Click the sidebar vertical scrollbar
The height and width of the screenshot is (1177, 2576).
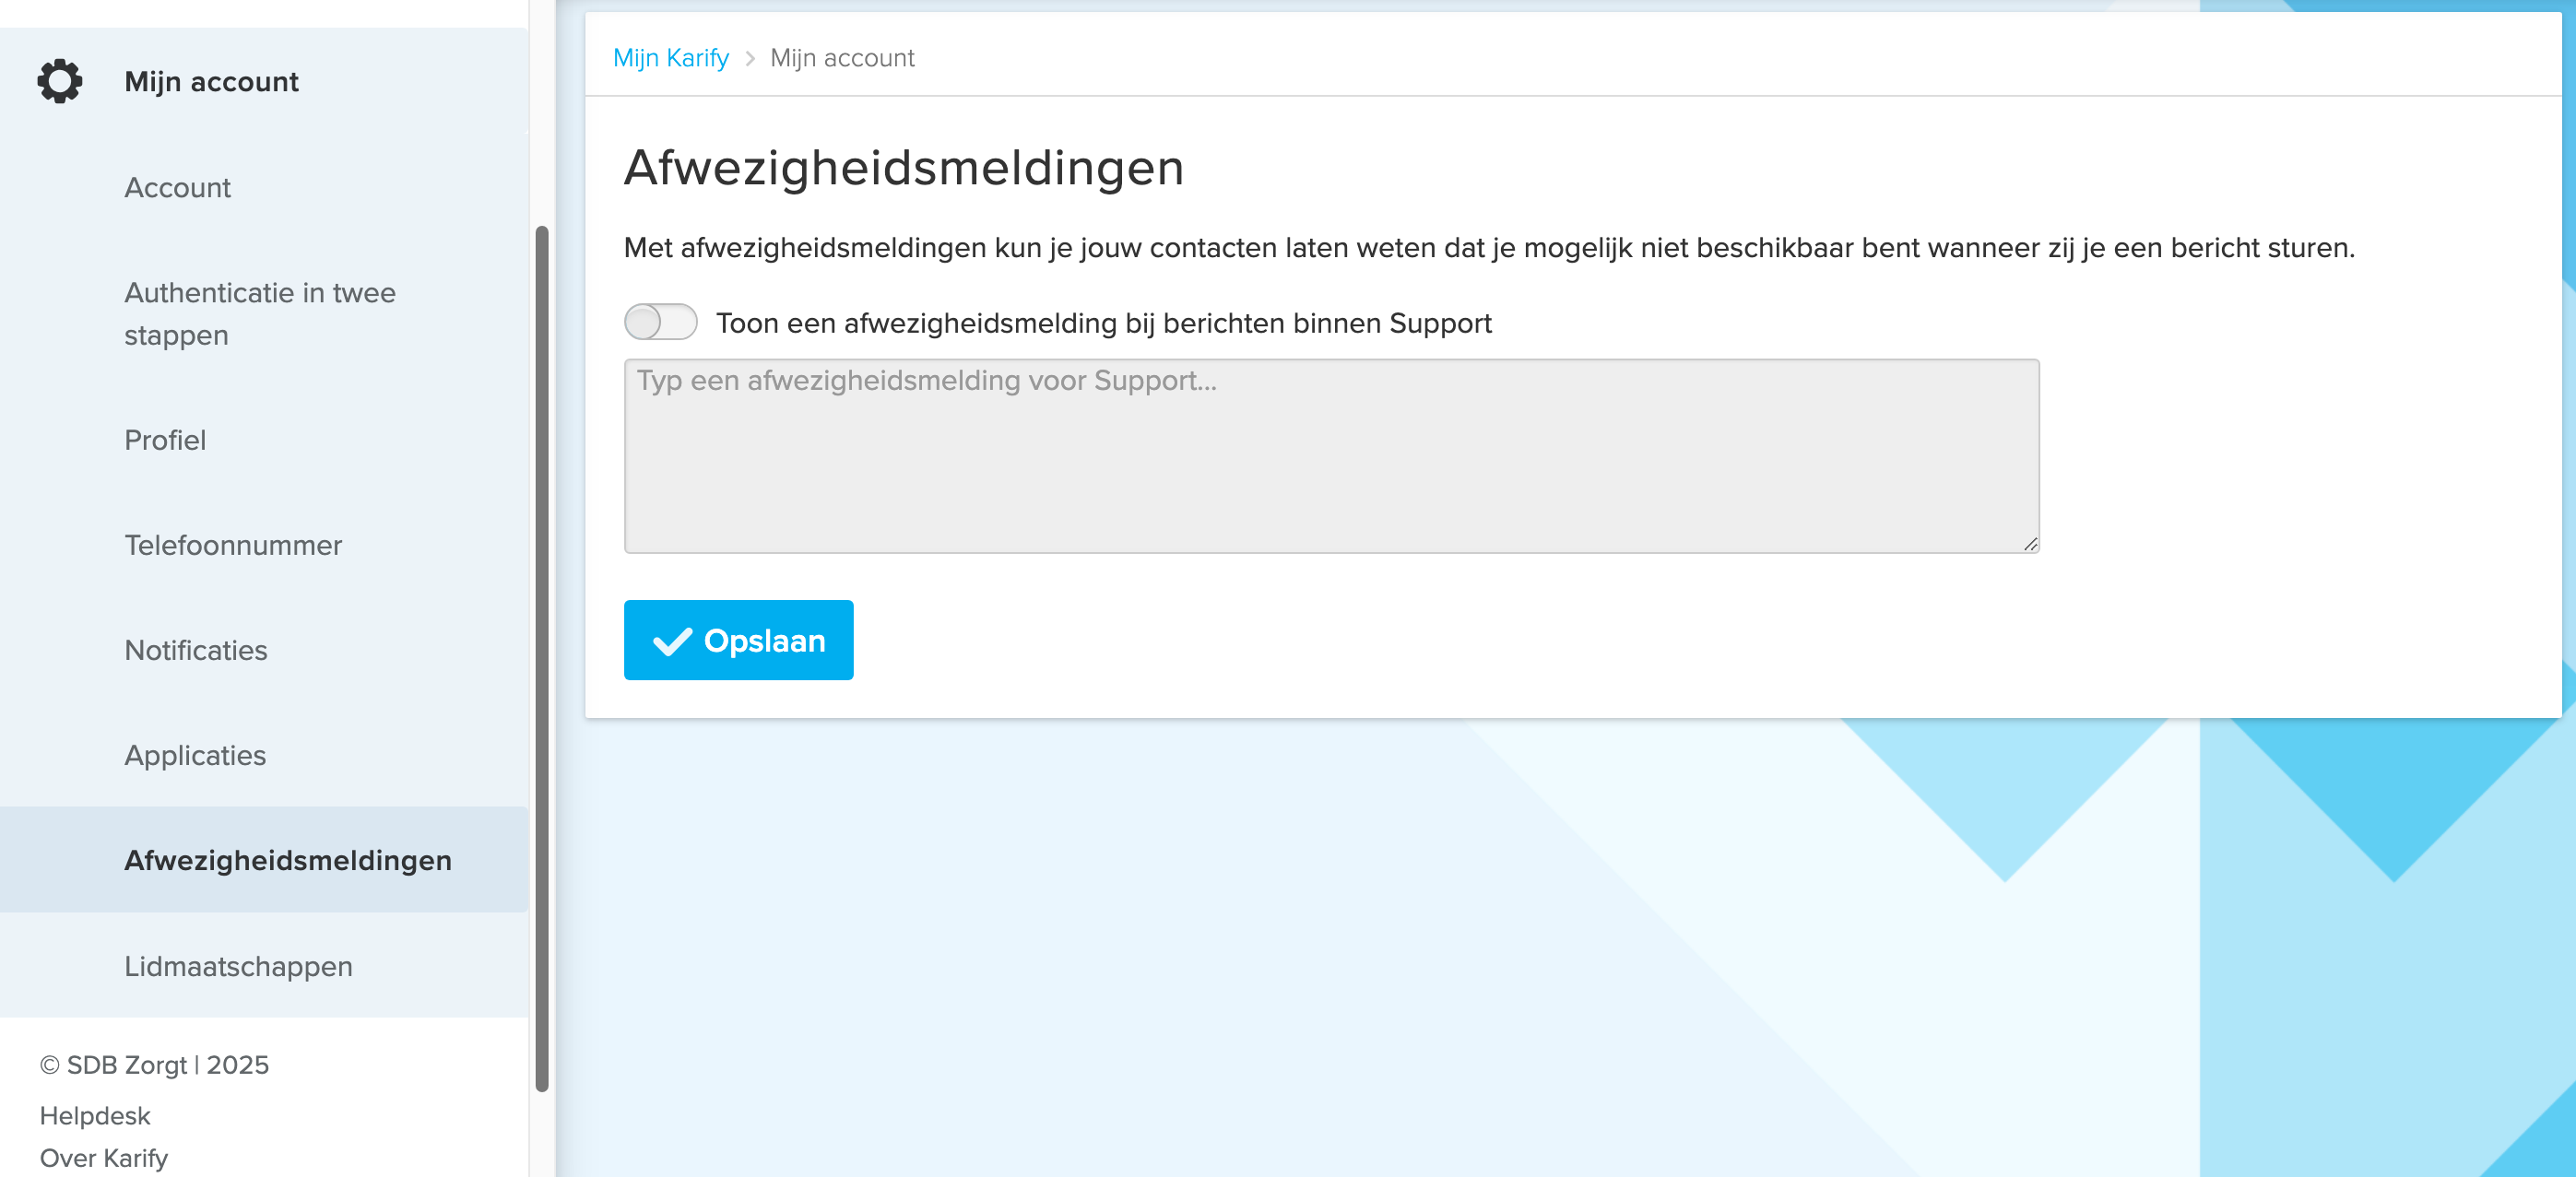point(542,658)
